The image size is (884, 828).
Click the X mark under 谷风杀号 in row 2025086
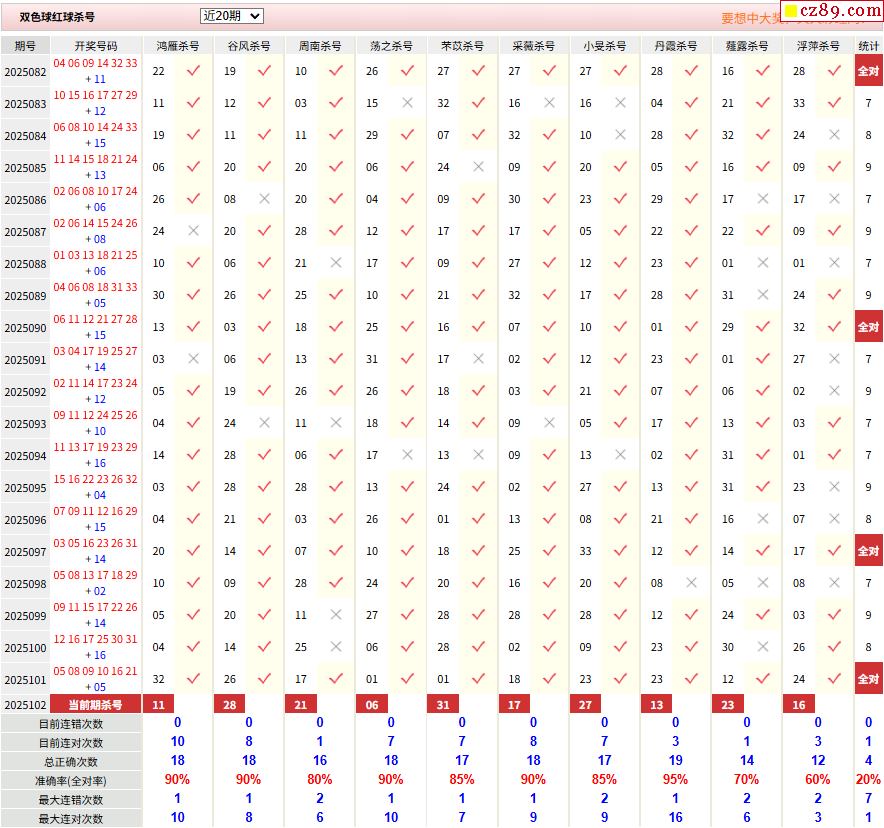(x=264, y=199)
